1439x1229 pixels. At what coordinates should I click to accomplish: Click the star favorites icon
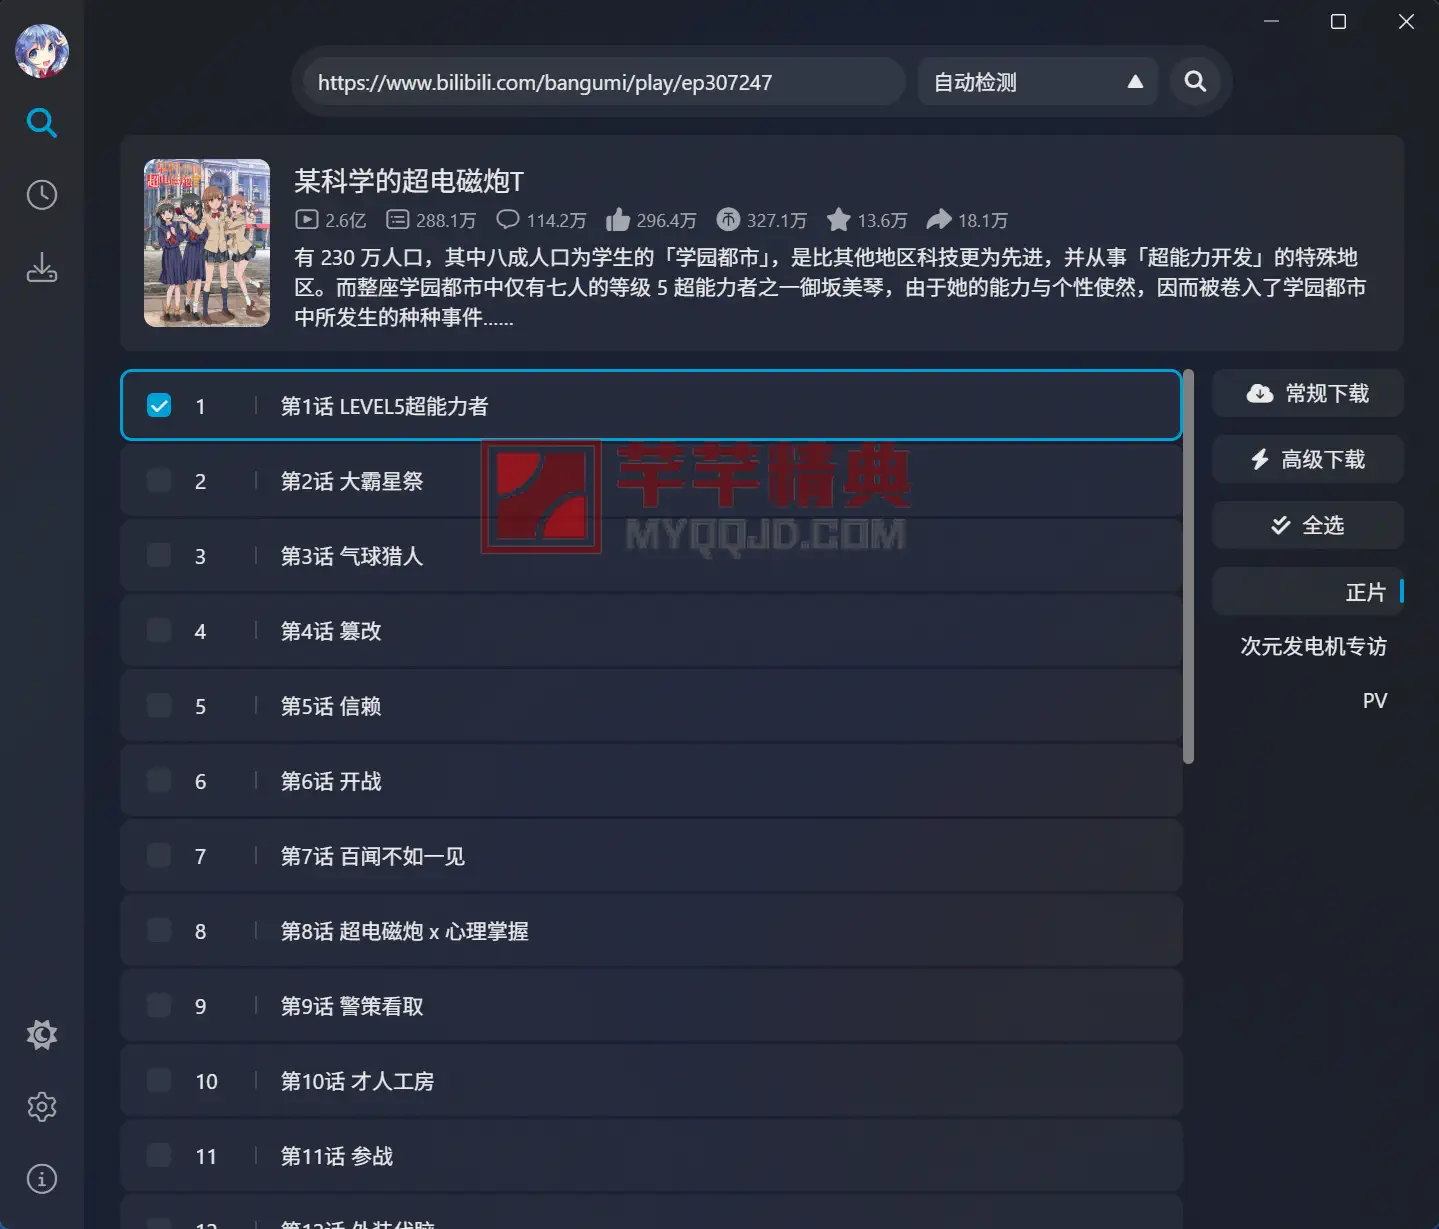[839, 220]
